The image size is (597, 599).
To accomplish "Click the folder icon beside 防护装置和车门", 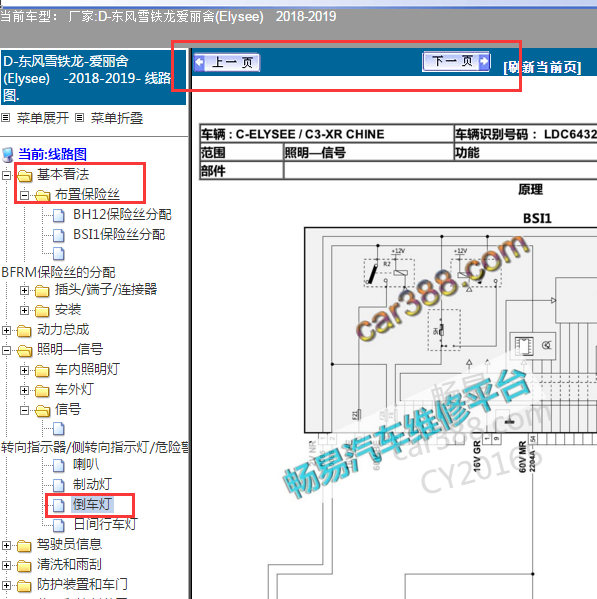I will pos(24,586).
